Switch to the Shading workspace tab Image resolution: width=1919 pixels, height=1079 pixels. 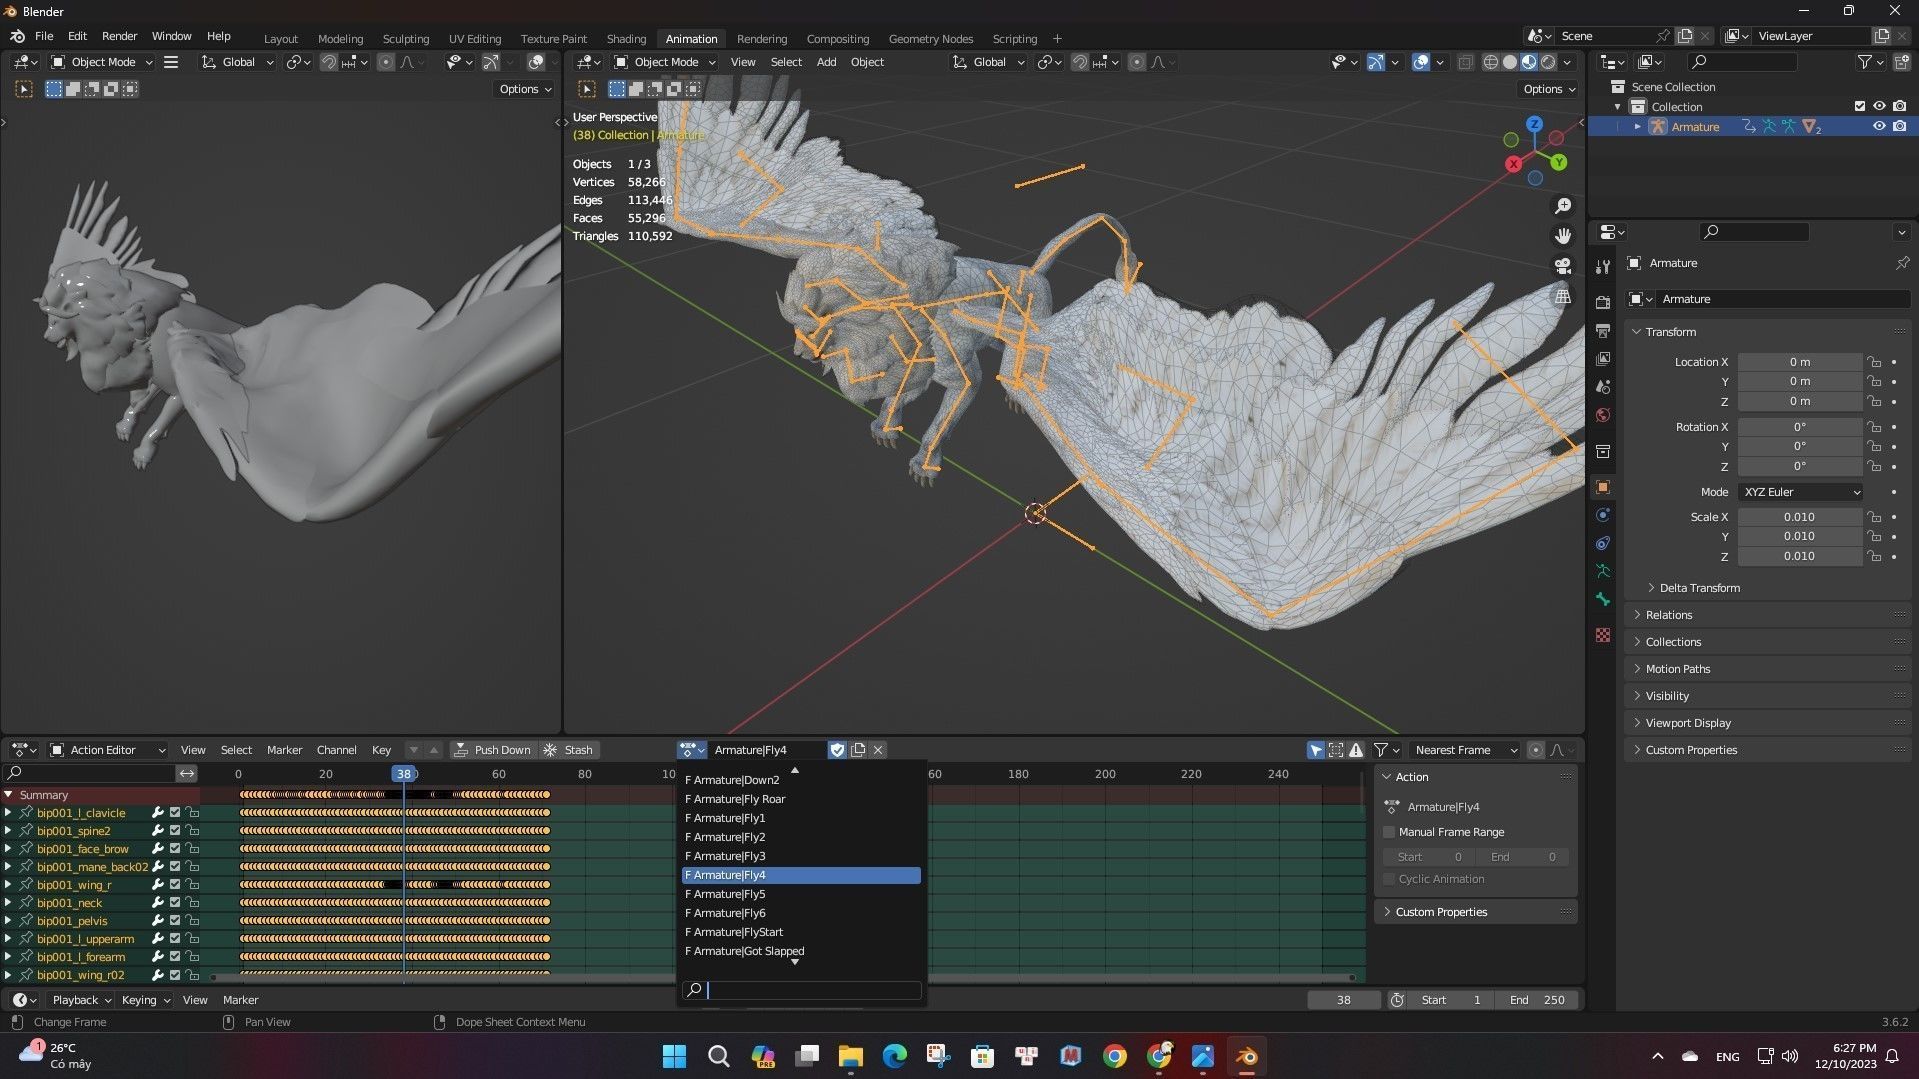[x=626, y=38]
